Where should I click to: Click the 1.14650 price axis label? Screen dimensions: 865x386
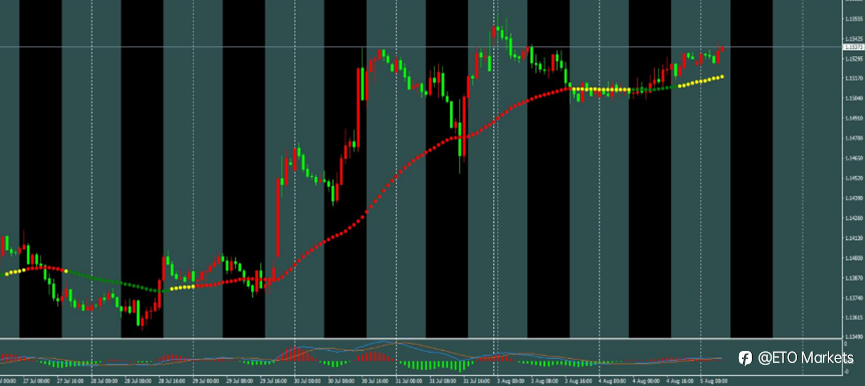pyautogui.click(x=854, y=158)
